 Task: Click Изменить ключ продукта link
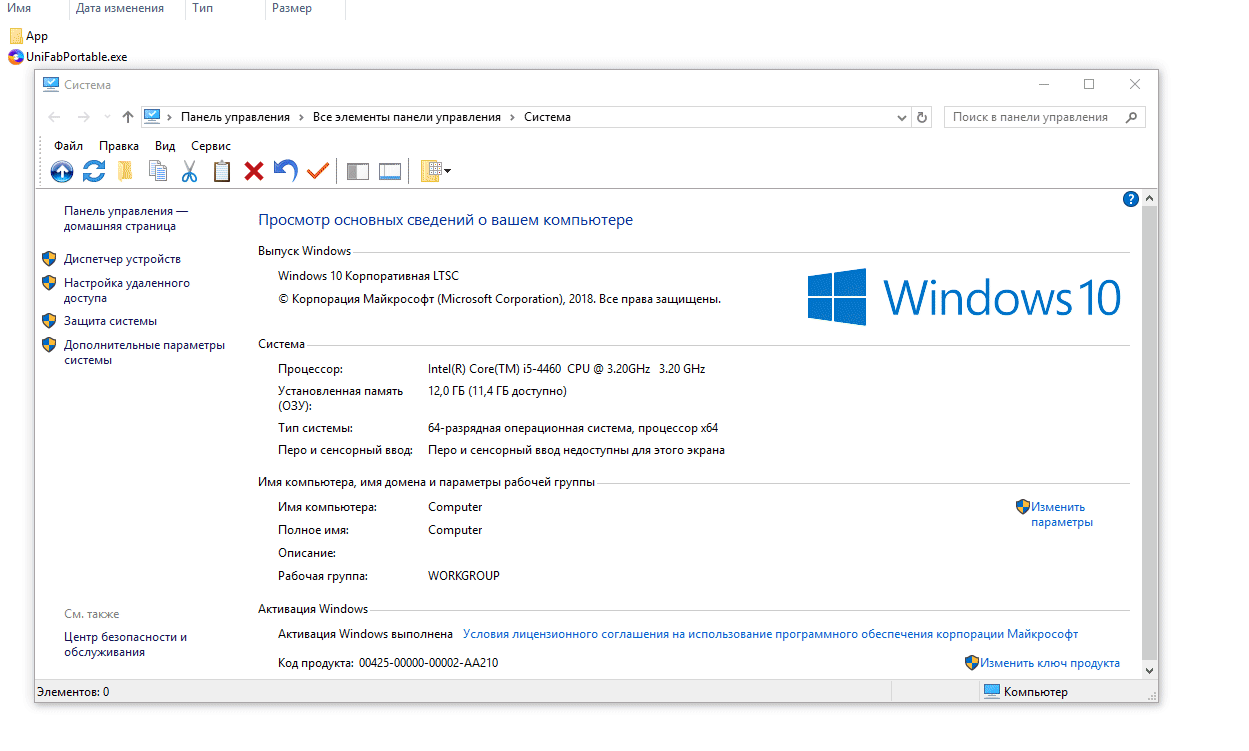tap(1049, 663)
